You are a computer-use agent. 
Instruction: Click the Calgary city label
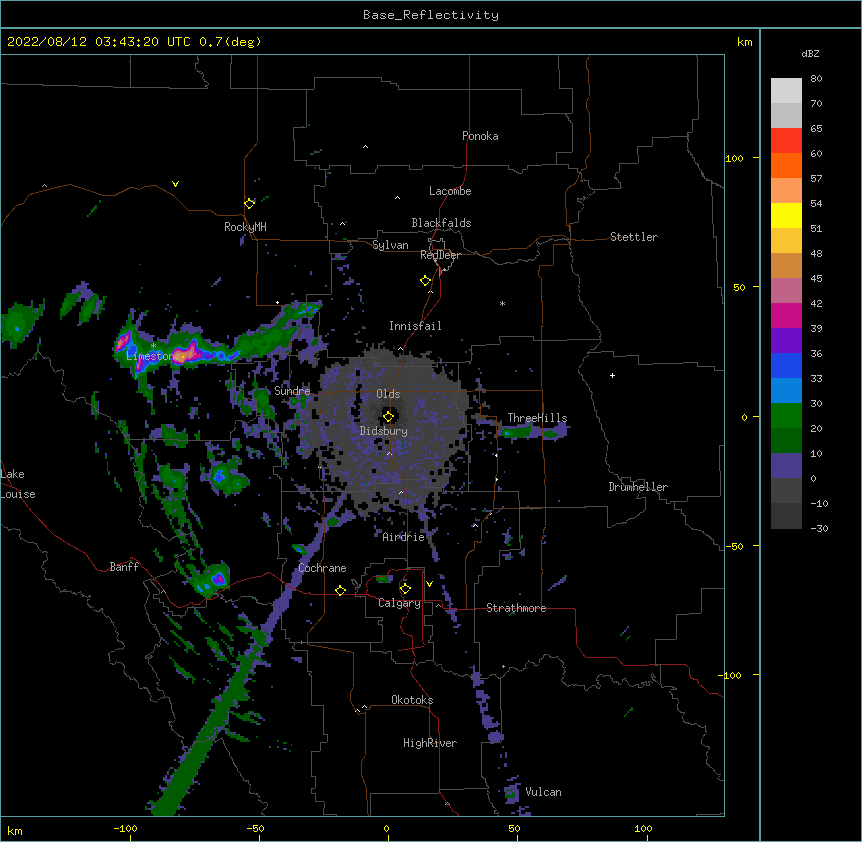[399, 603]
